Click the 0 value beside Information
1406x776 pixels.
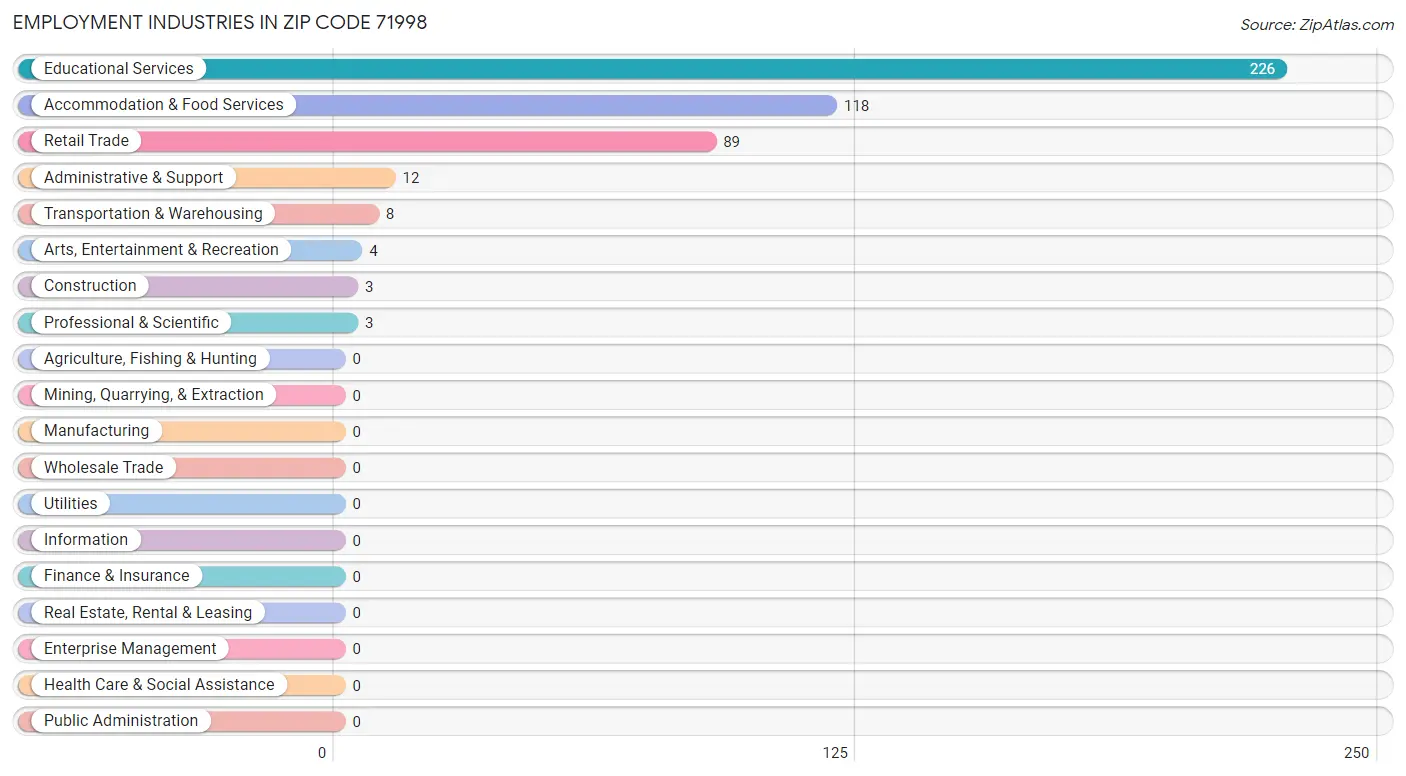(x=356, y=541)
